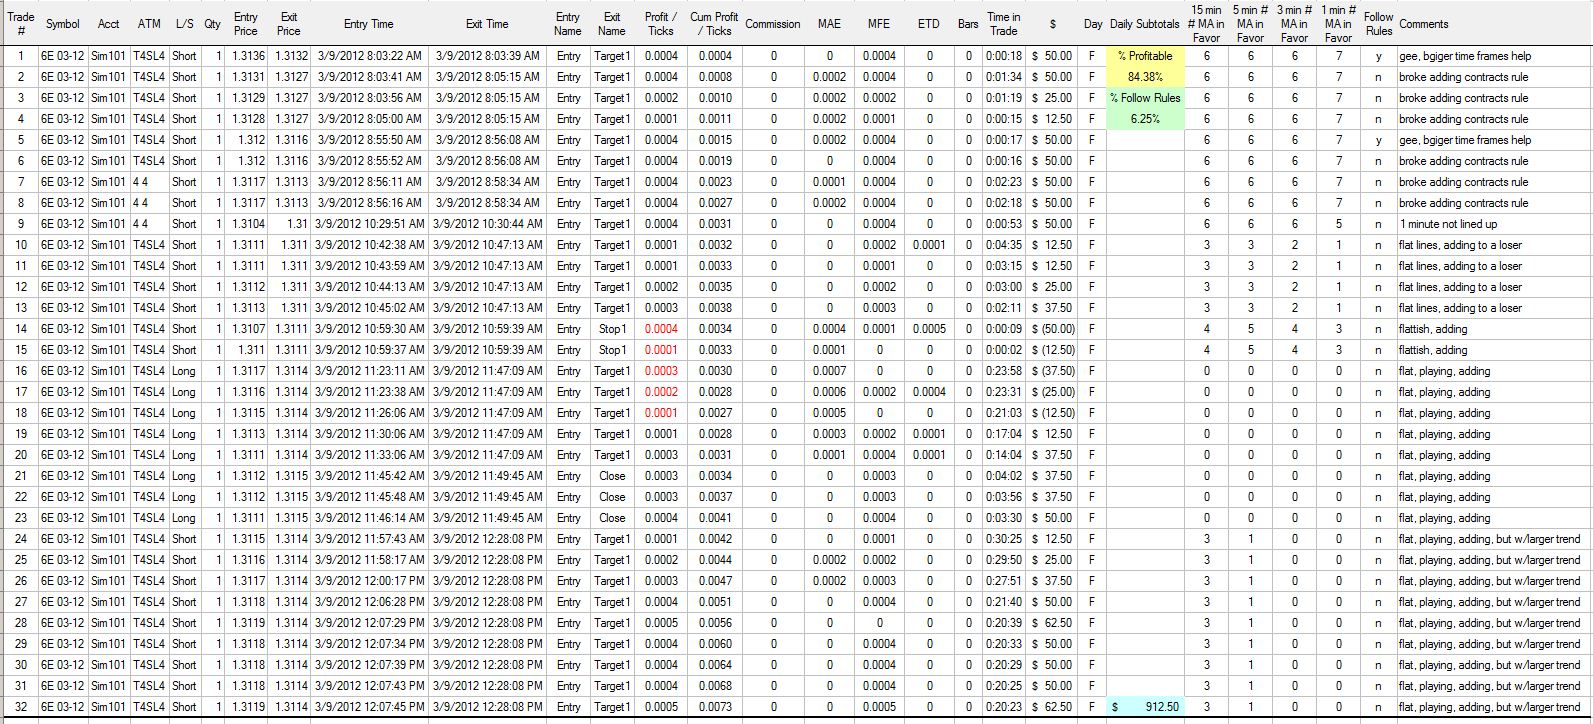Click the ETD column header
Image resolution: width=1593 pixels, height=724 pixels.
coord(929,24)
